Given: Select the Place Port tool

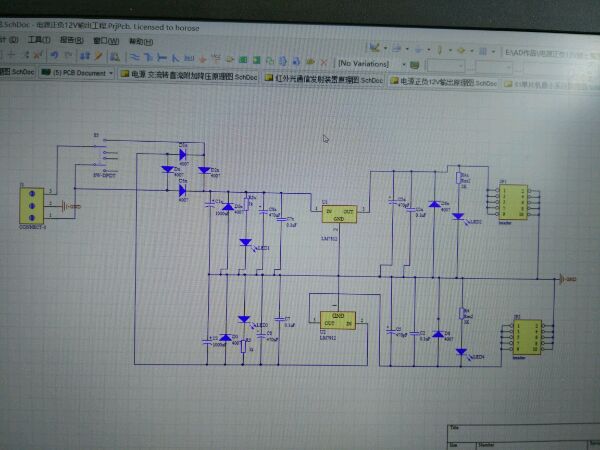Looking at the screenshot, I should [310, 61].
